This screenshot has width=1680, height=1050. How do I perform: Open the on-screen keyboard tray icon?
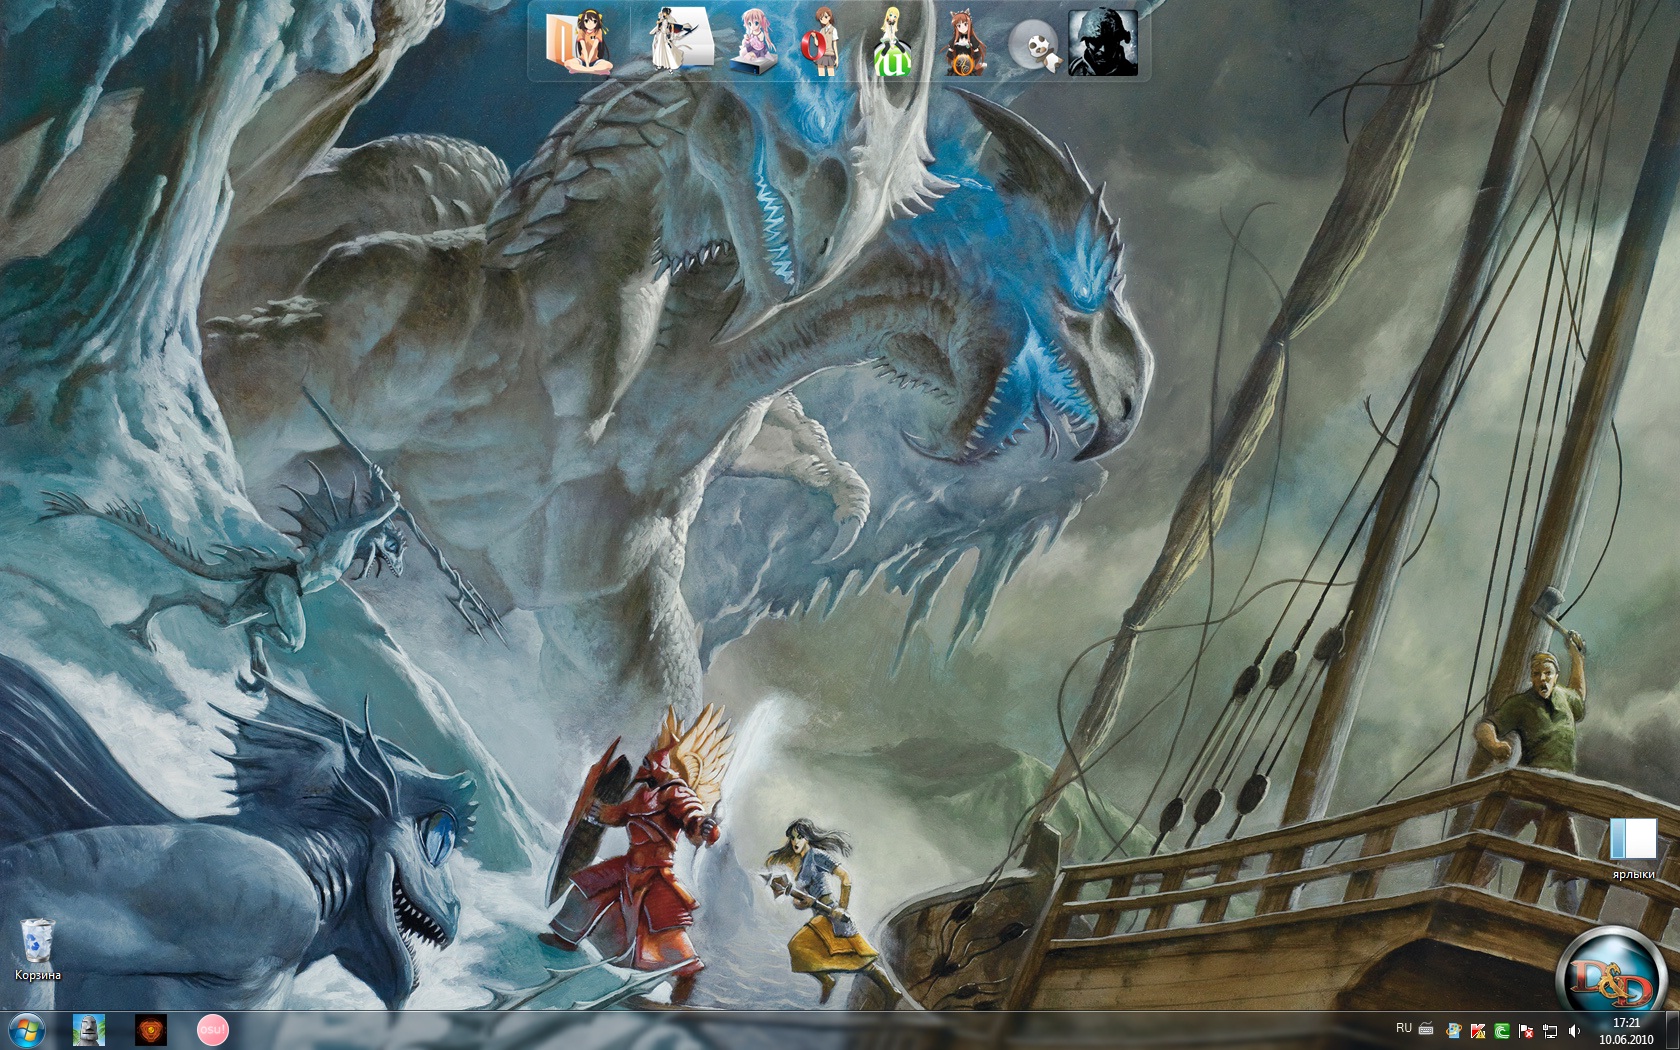[1426, 1030]
